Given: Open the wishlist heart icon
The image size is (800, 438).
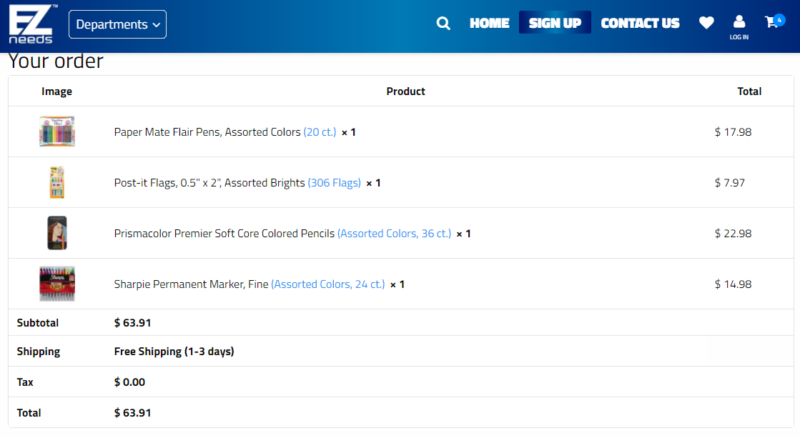Looking at the screenshot, I should pyautogui.click(x=706, y=23).
